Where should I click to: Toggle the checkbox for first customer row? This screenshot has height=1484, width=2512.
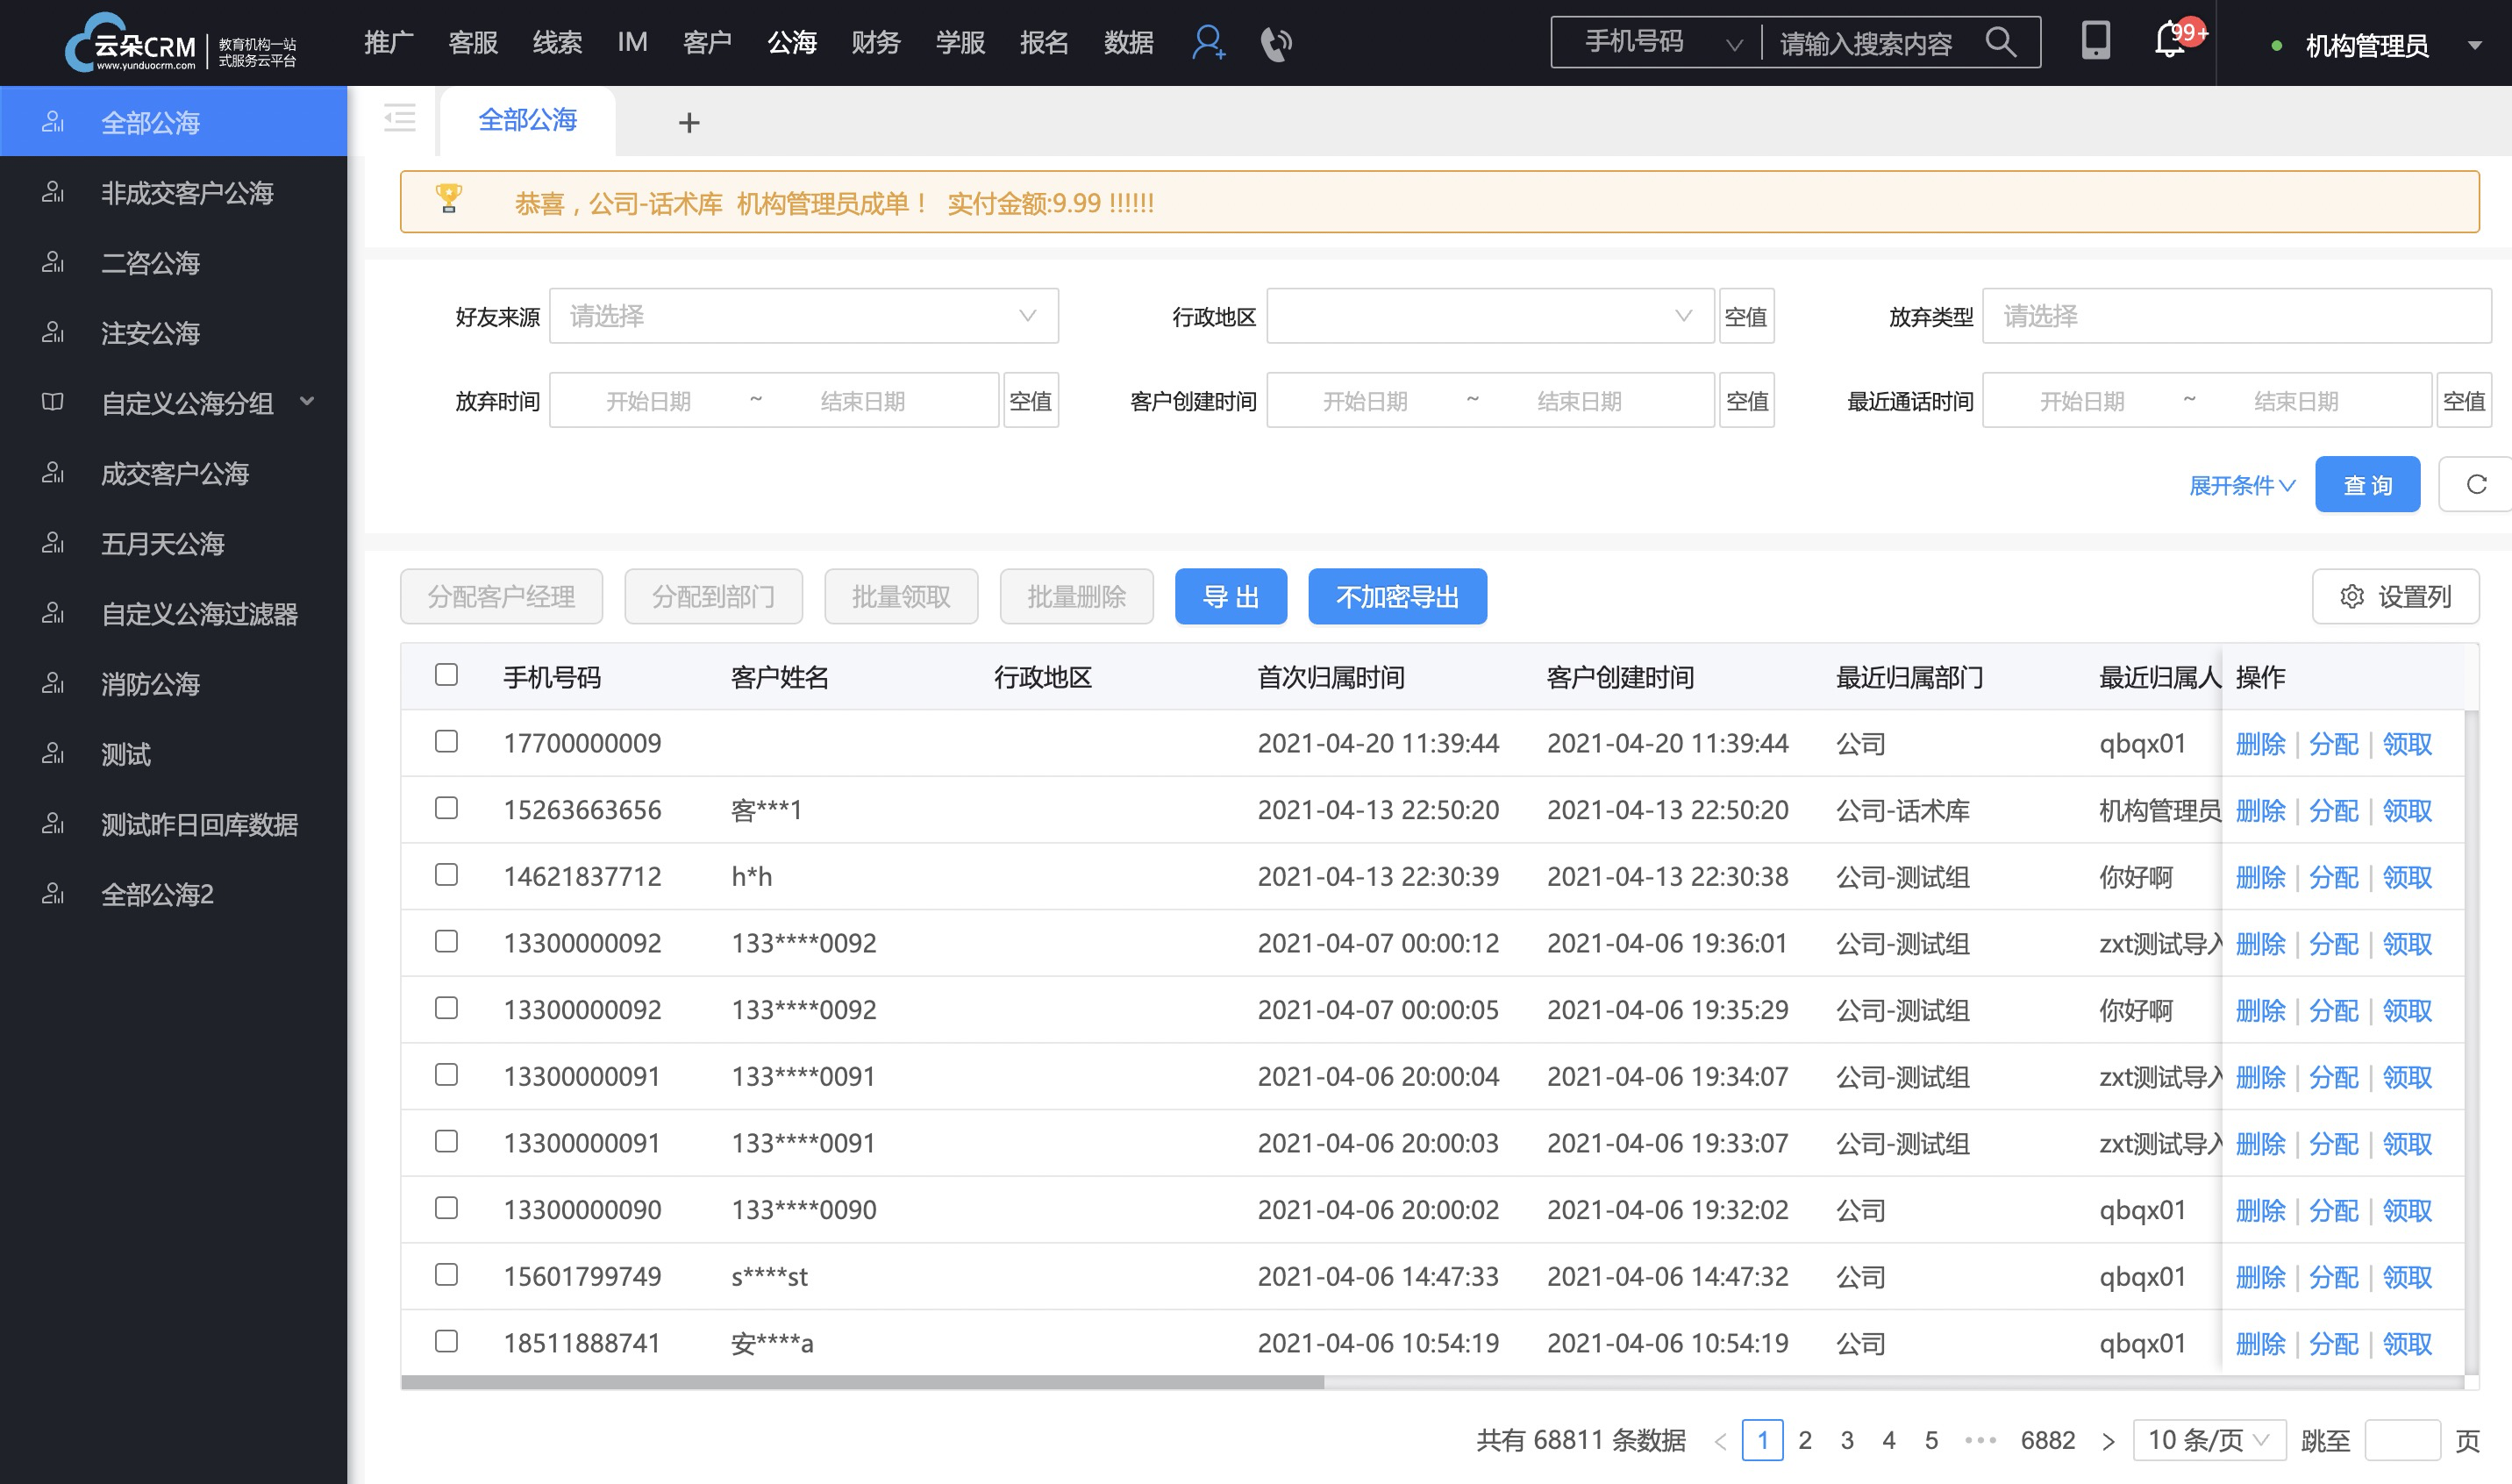[x=447, y=738]
